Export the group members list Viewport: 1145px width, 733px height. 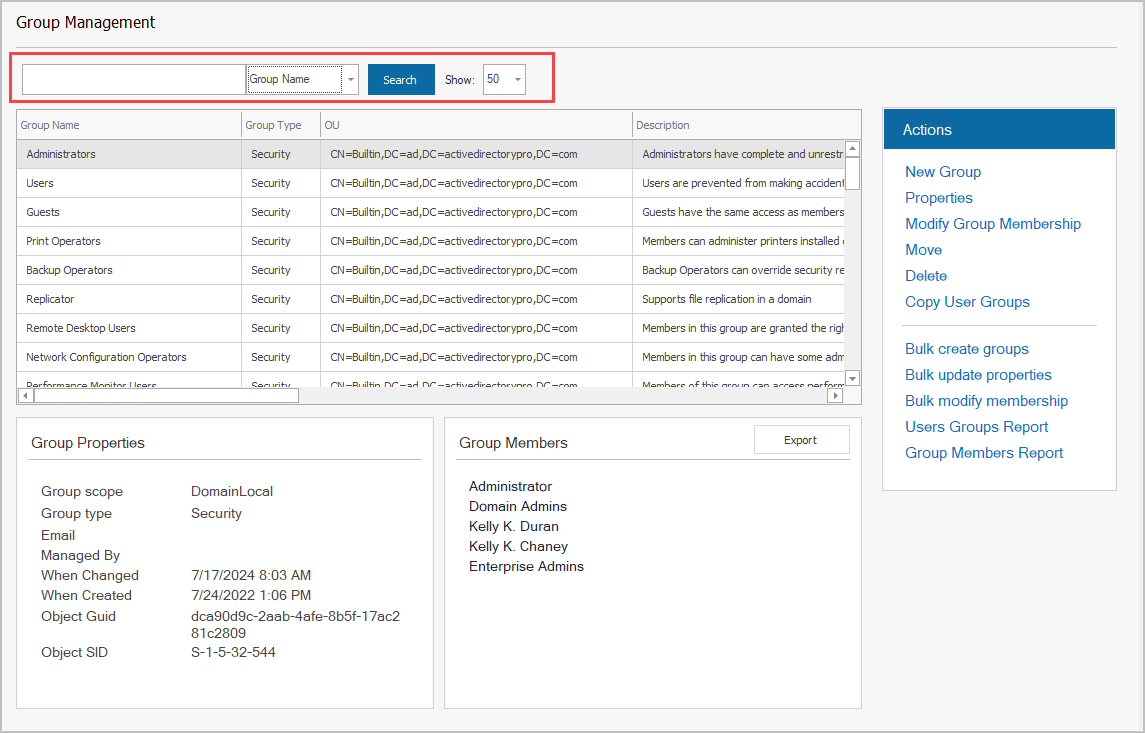click(x=801, y=440)
